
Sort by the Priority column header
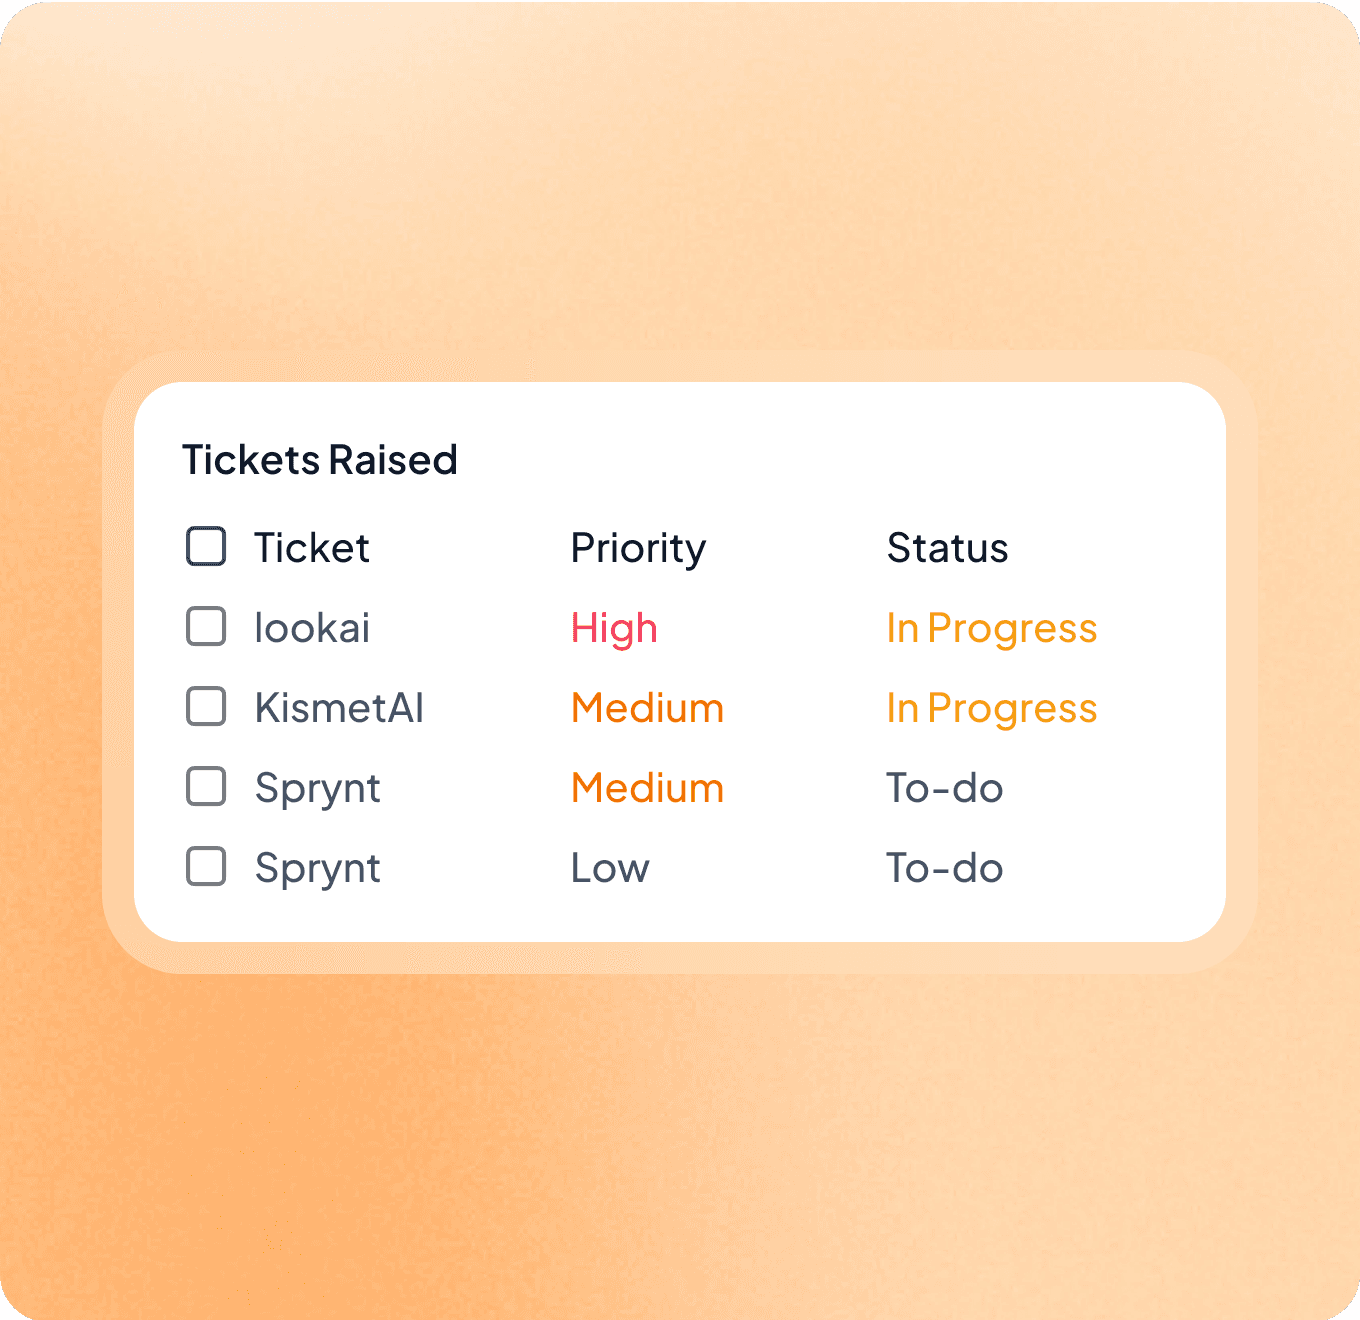click(x=638, y=548)
